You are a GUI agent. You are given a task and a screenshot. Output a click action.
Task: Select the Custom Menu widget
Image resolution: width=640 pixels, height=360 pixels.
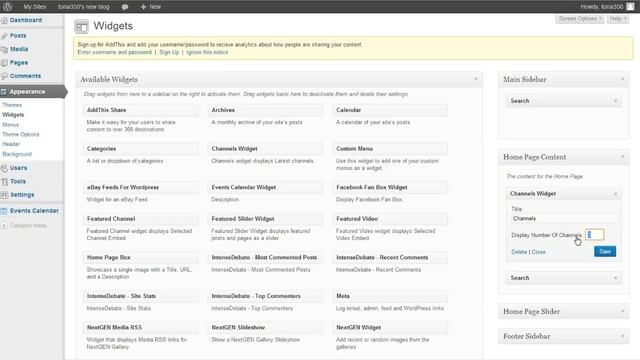(x=390, y=149)
